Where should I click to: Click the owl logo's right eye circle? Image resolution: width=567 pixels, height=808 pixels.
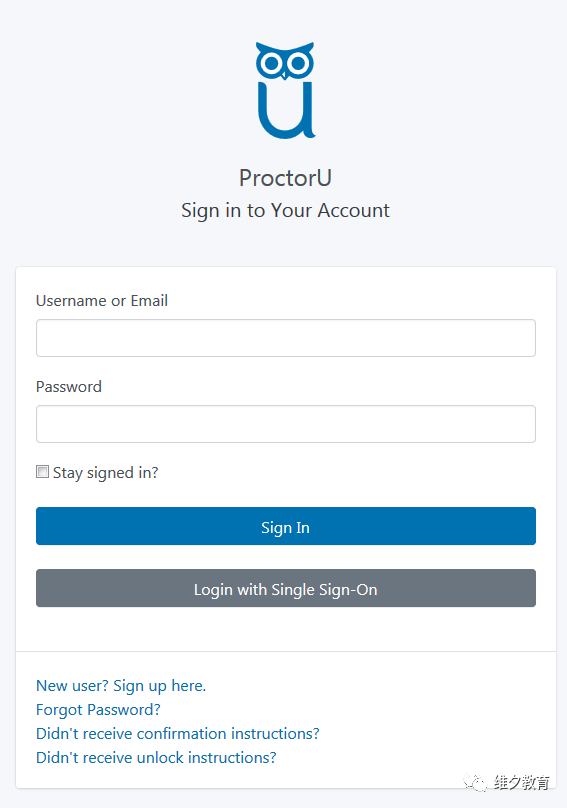pyautogui.click(x=299, y=63)
